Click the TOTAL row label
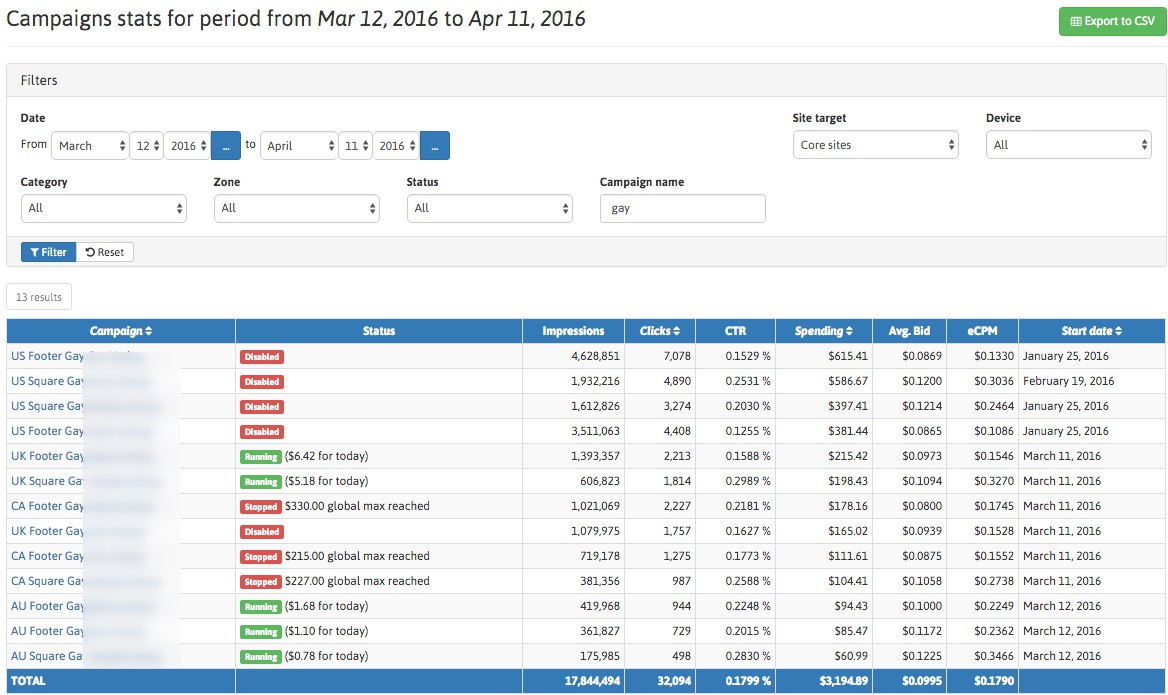The image size is (1168, 695). (28, 681)
